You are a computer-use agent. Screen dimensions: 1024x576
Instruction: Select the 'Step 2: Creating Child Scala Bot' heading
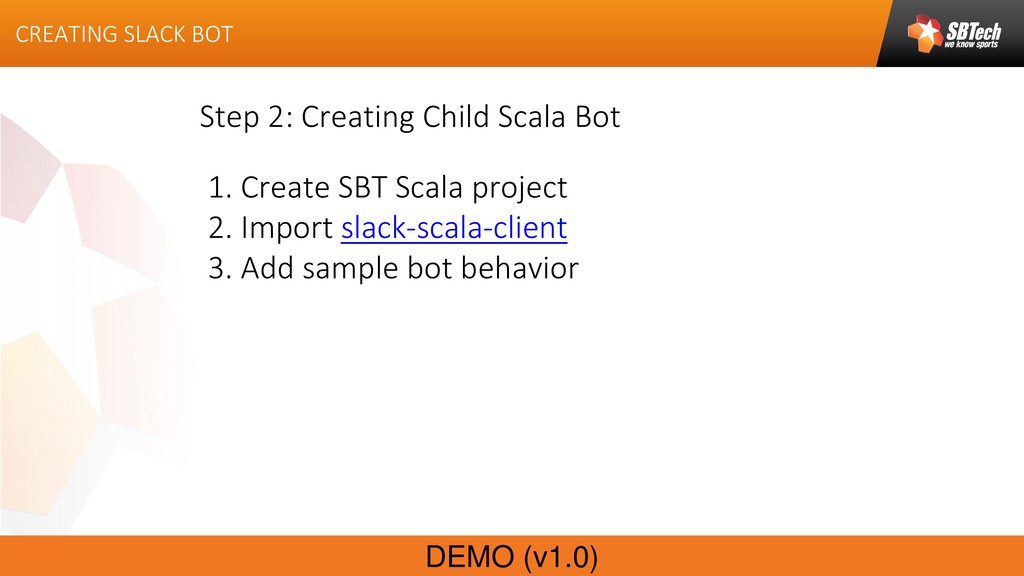(410, 118)
